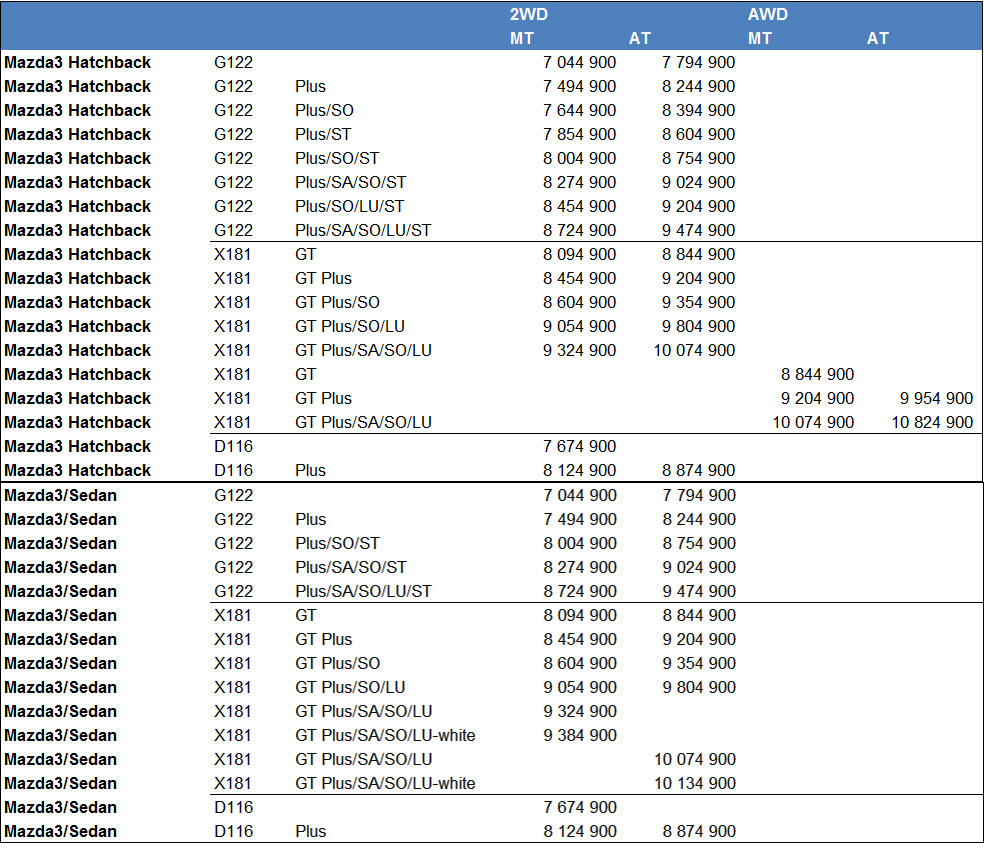Click Hatchback G122 base MT price 7 044 900
Viewport: 984px width, 850px height.
pos(579,62)
